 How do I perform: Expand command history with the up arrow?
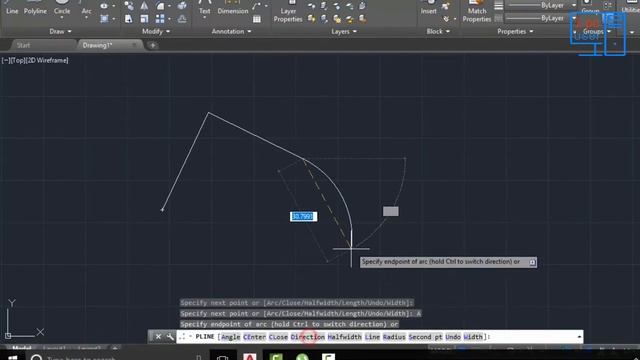pyautogui.click(x=579, y=337)
